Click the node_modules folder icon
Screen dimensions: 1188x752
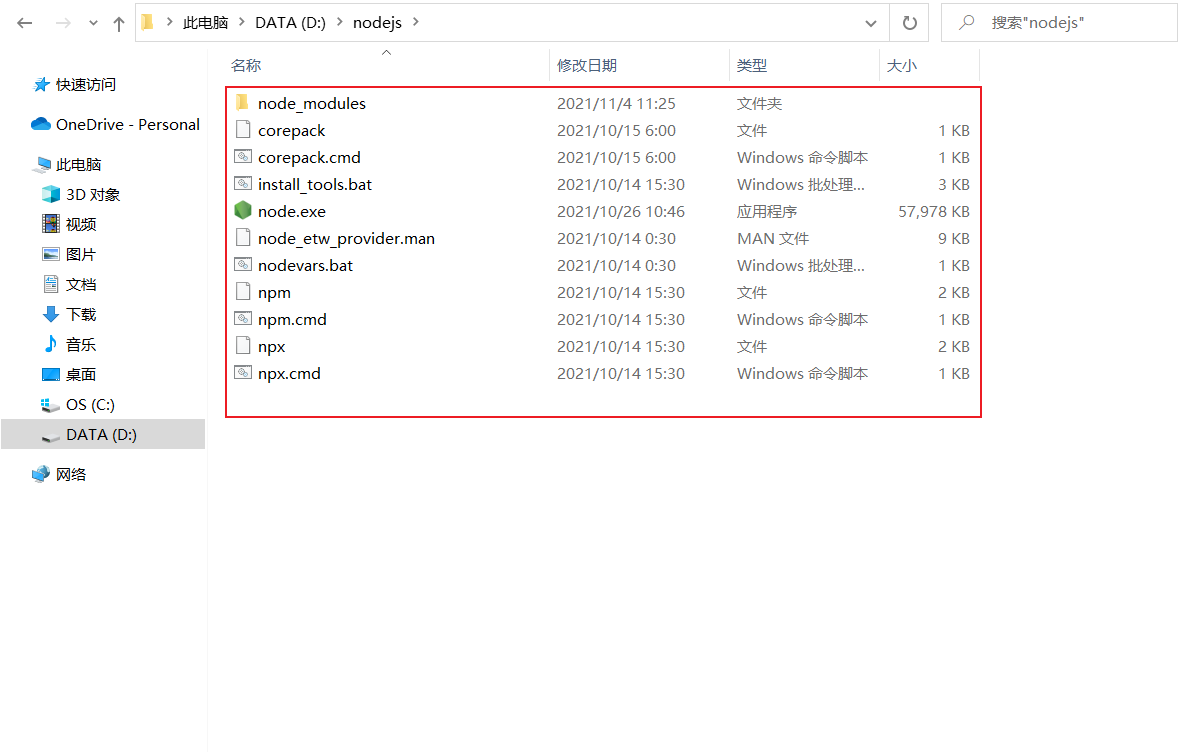[242, 102]
